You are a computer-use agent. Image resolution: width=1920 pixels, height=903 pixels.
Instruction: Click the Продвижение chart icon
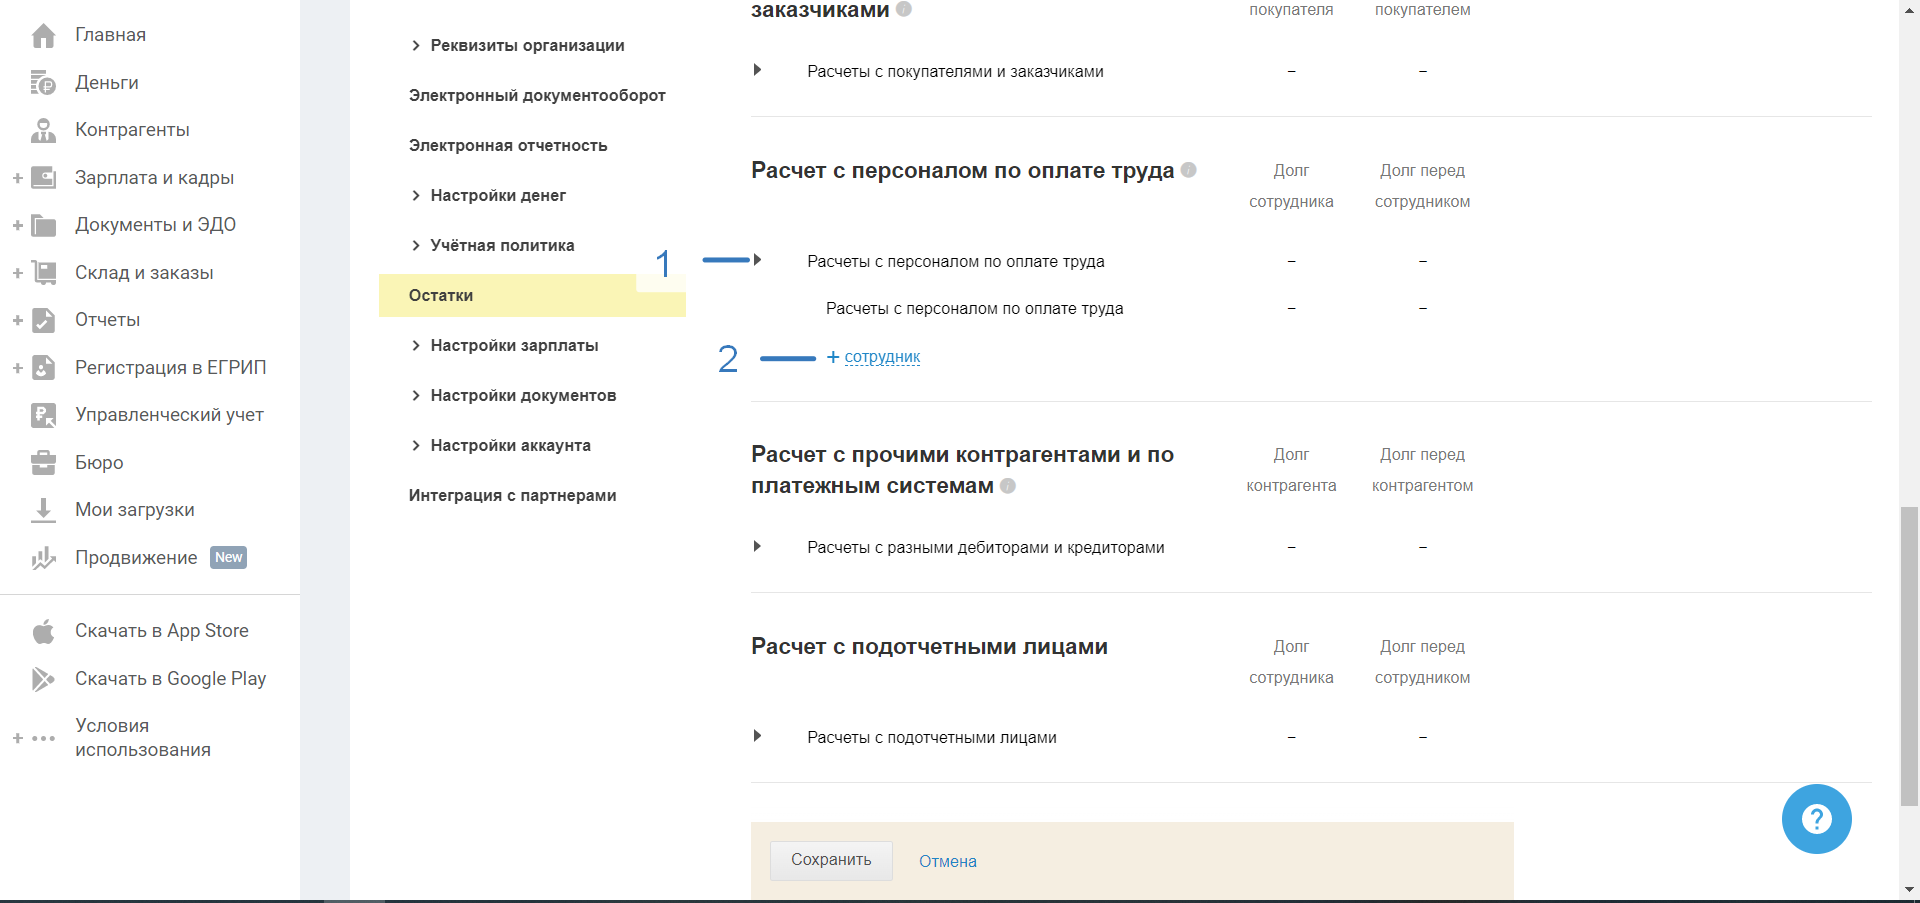coord(43,558)
